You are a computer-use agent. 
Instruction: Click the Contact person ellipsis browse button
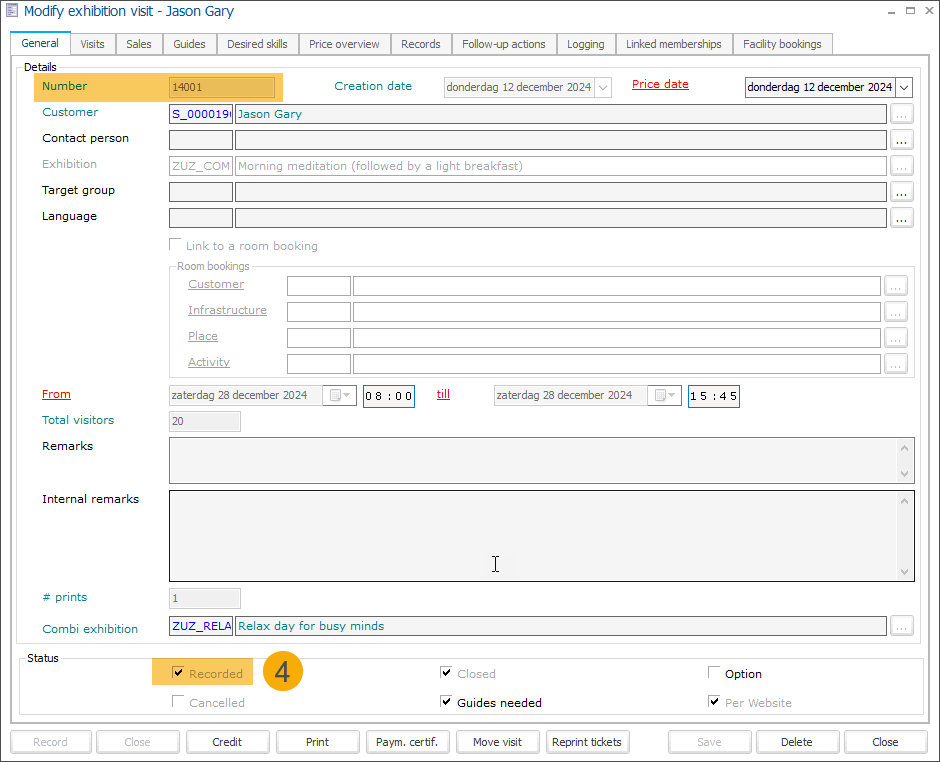click(x=902, y=140)
